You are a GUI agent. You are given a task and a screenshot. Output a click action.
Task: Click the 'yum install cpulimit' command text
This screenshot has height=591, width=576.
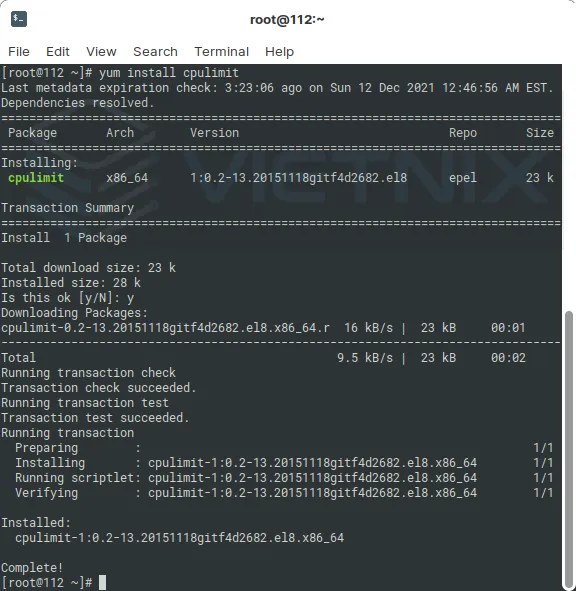click(x=169, y=73)
